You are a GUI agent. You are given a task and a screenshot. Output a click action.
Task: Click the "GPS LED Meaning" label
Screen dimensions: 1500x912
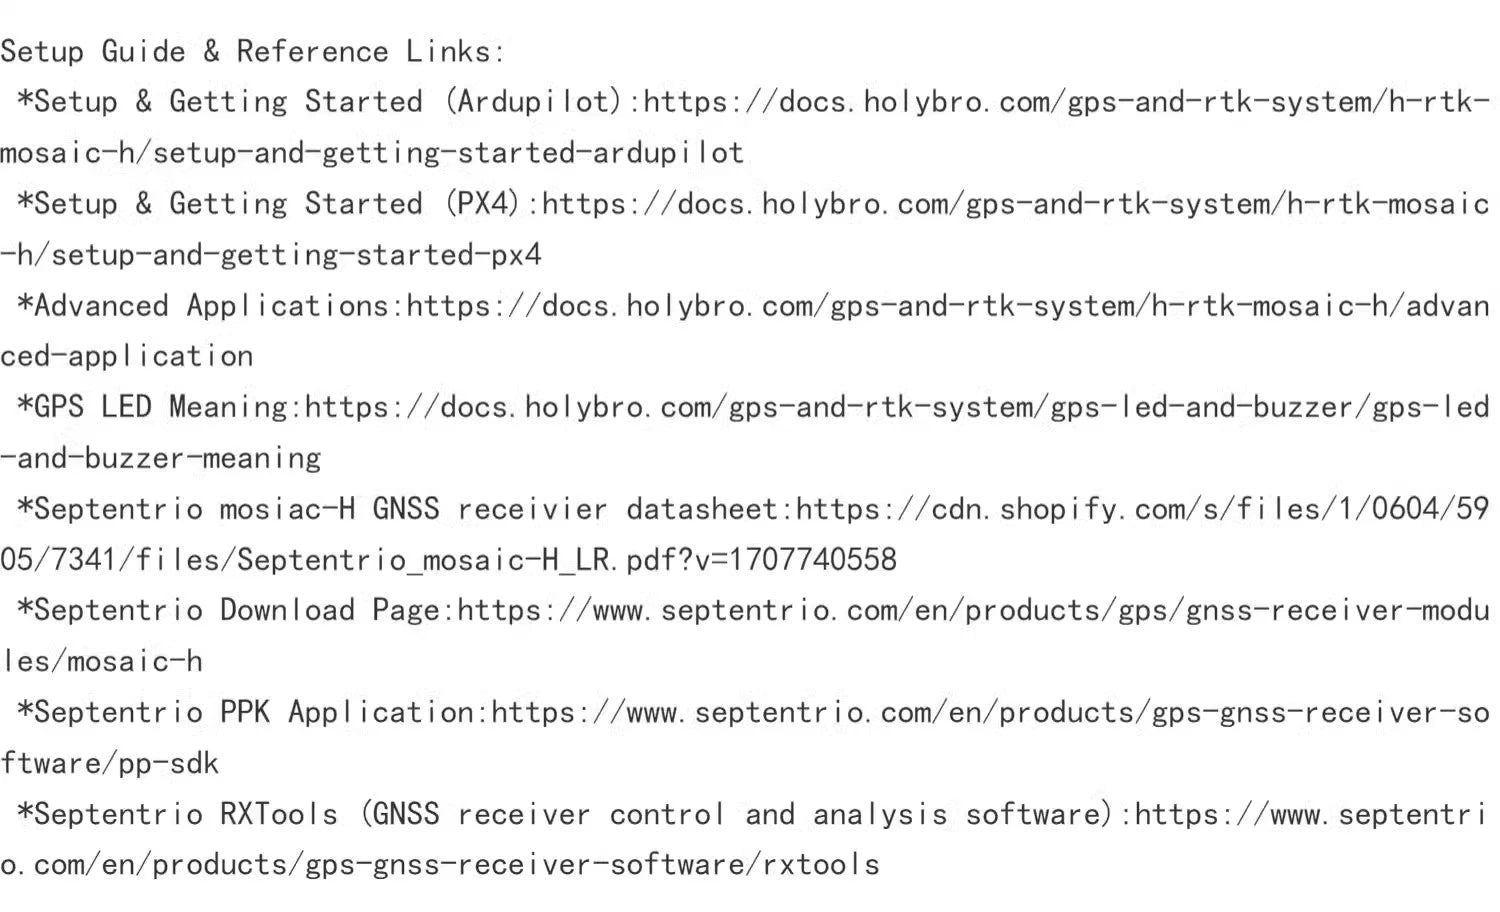click(x=160, y=407)
